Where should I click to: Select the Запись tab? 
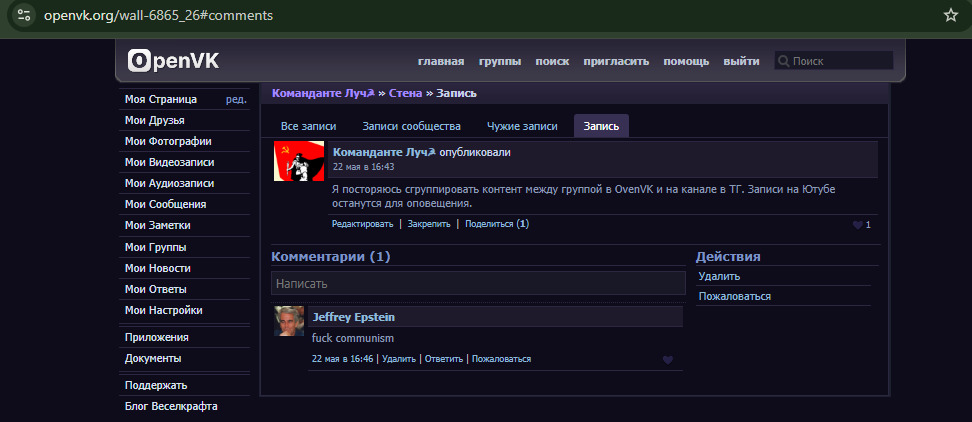pos(601,126)
